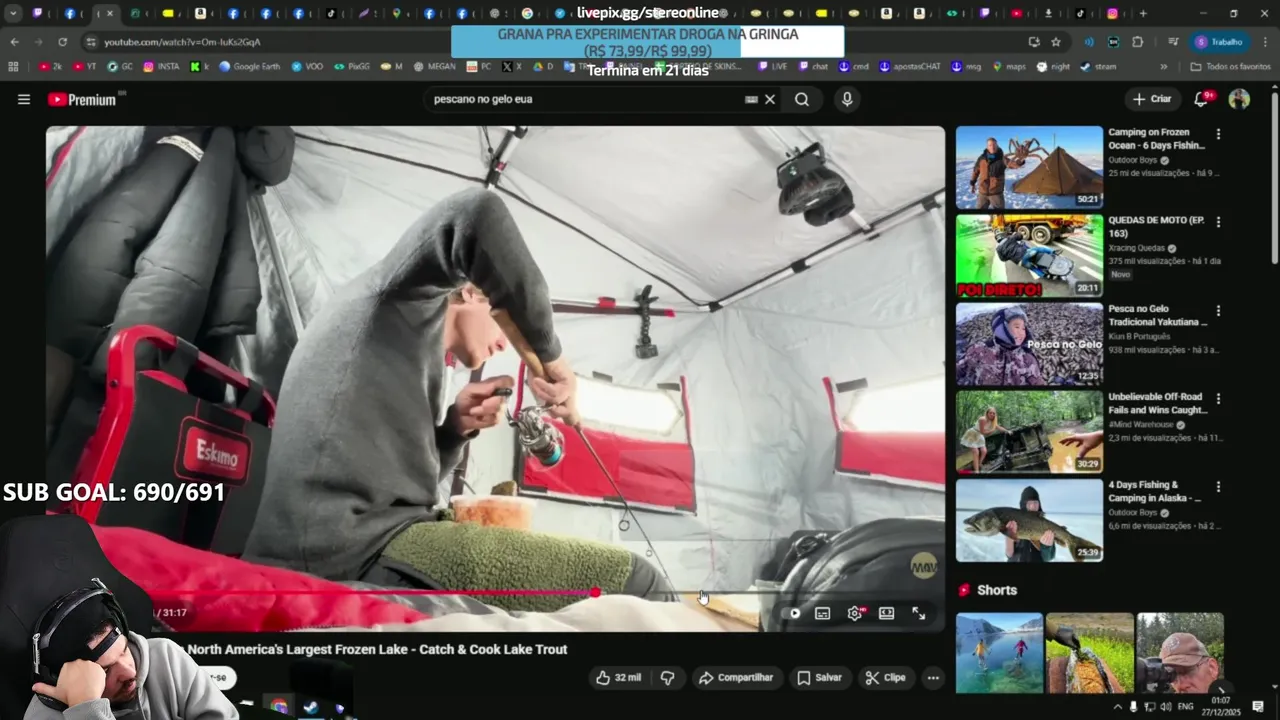Show hidden system tray icons chevron
The image size is (1280, 720).
click(1118, 707)
